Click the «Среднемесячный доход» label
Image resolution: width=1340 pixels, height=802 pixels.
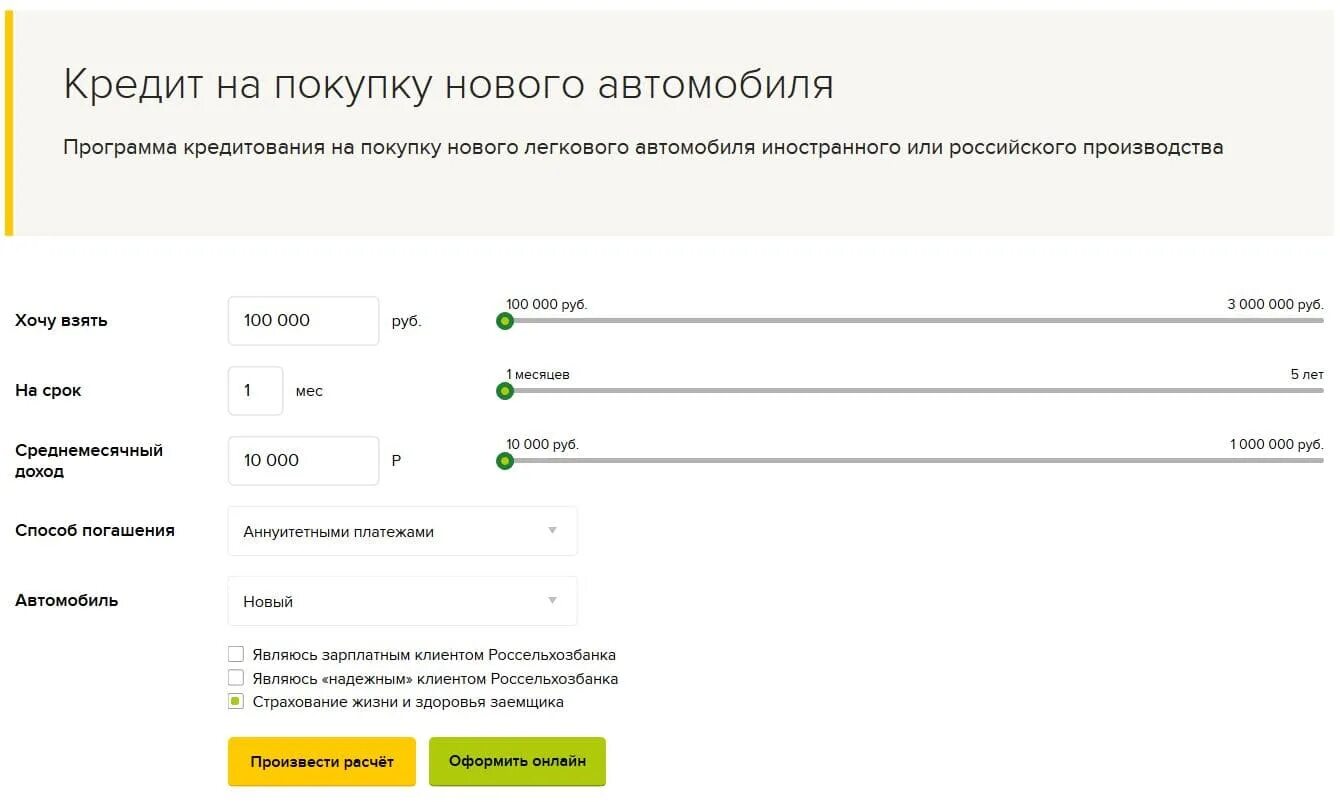(x=89, y=460)
